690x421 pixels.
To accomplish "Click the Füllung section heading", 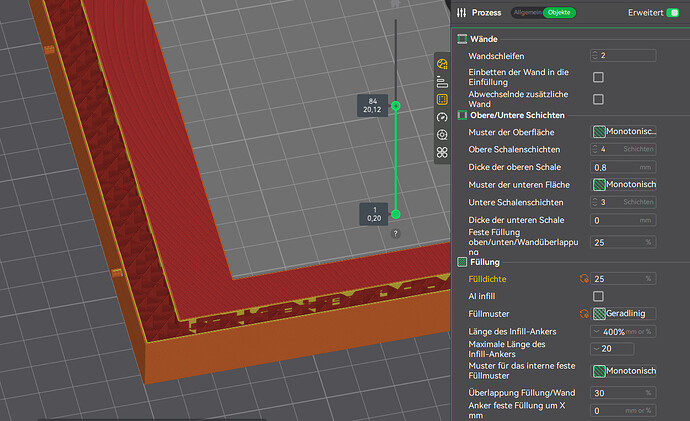I will [x=484, y=262].
